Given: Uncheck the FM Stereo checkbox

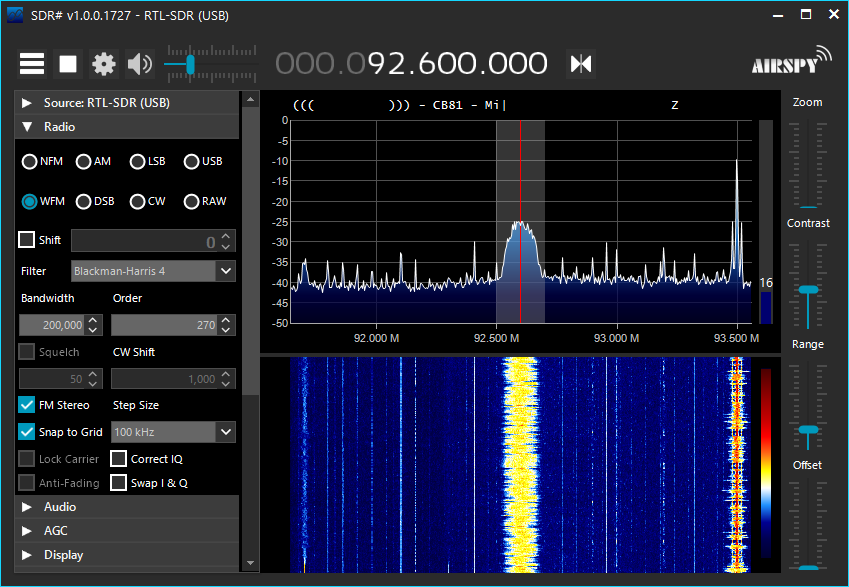Looking at the screenshot, I should click(27, 405).
